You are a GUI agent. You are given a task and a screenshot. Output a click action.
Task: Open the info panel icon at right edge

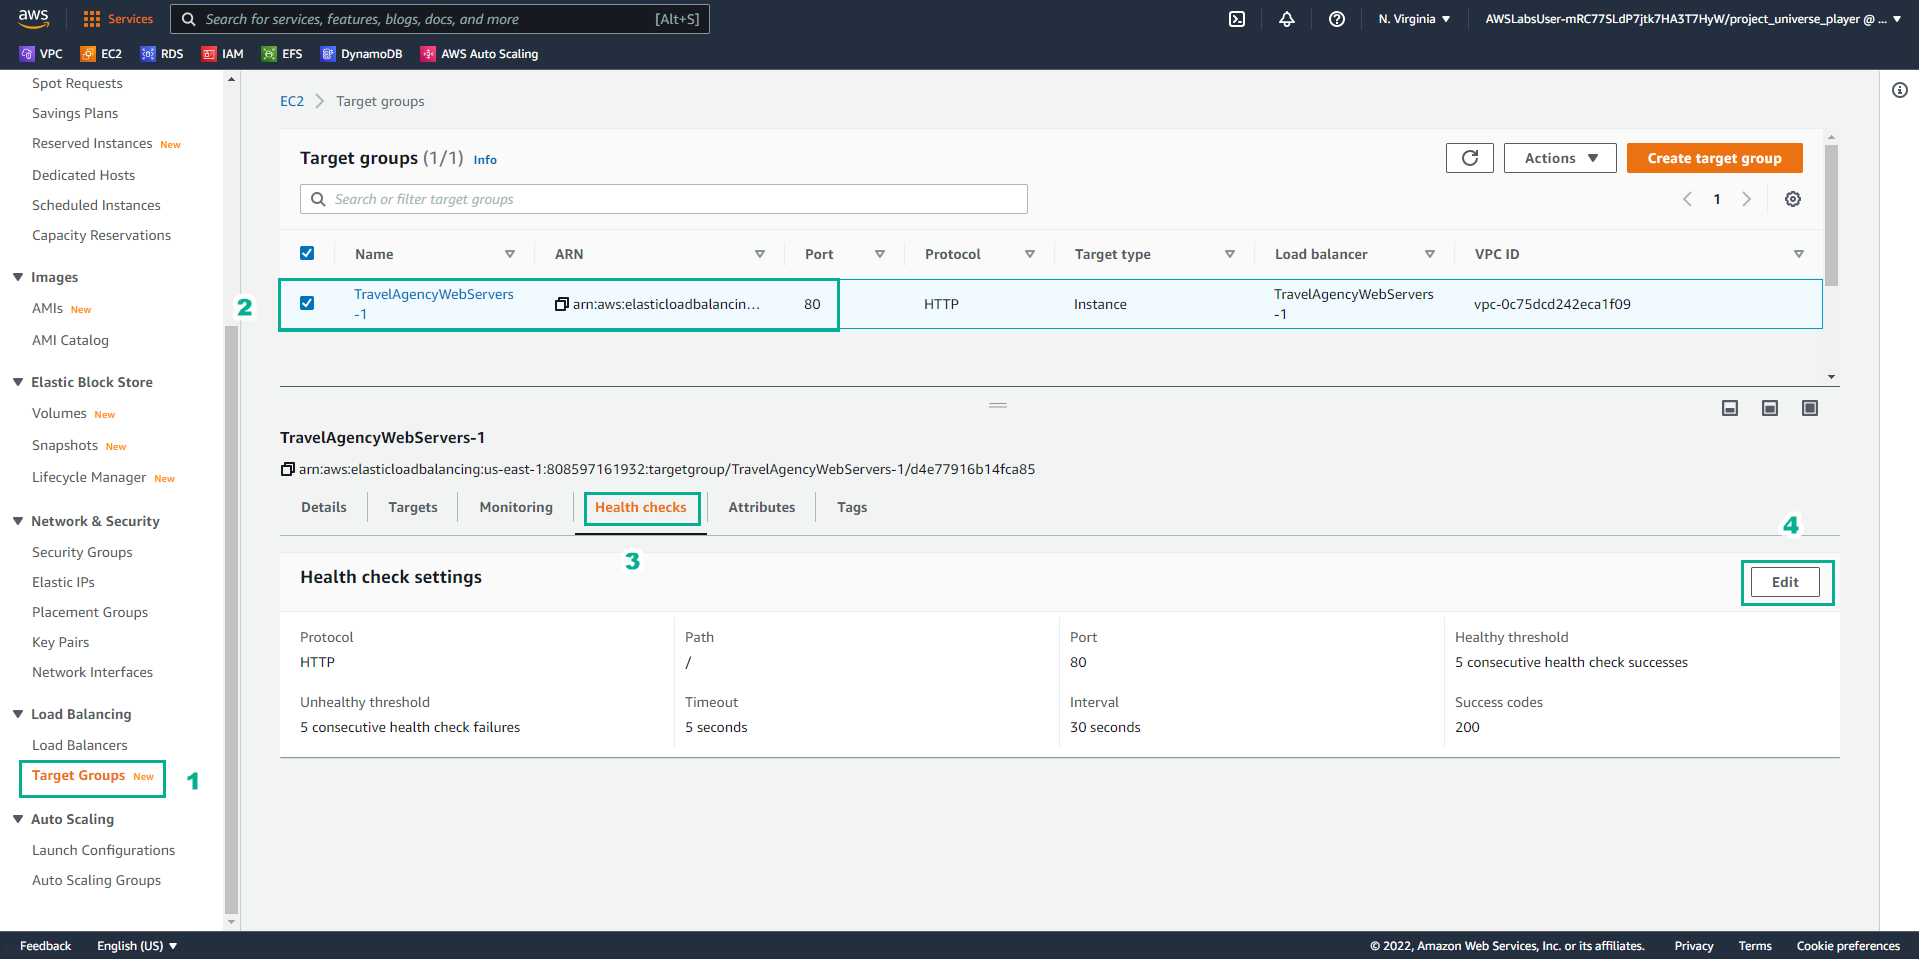(x=1900, y=90)
